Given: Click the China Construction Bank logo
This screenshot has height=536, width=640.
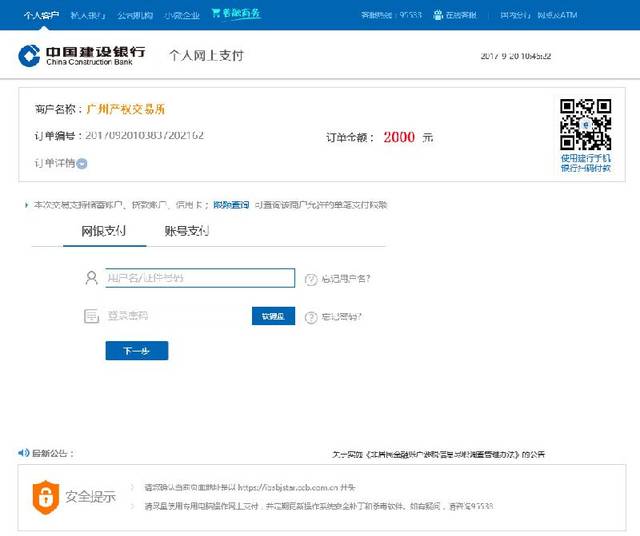Looking at the screenshot, I should 82,56.
